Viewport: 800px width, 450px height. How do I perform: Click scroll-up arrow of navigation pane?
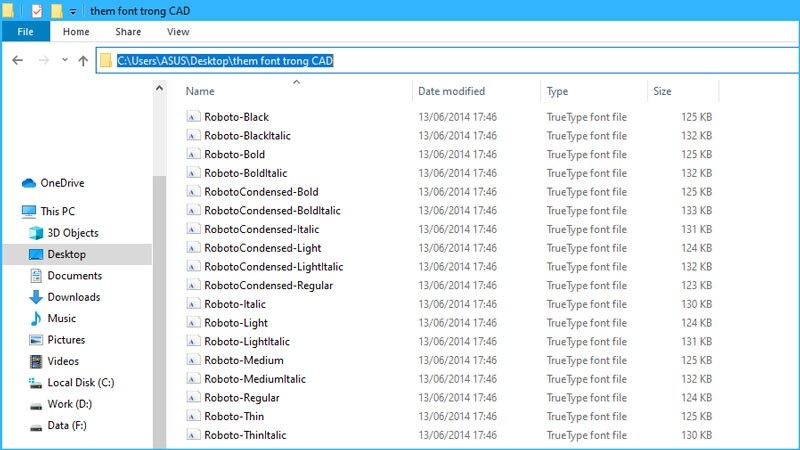(160, 88)
